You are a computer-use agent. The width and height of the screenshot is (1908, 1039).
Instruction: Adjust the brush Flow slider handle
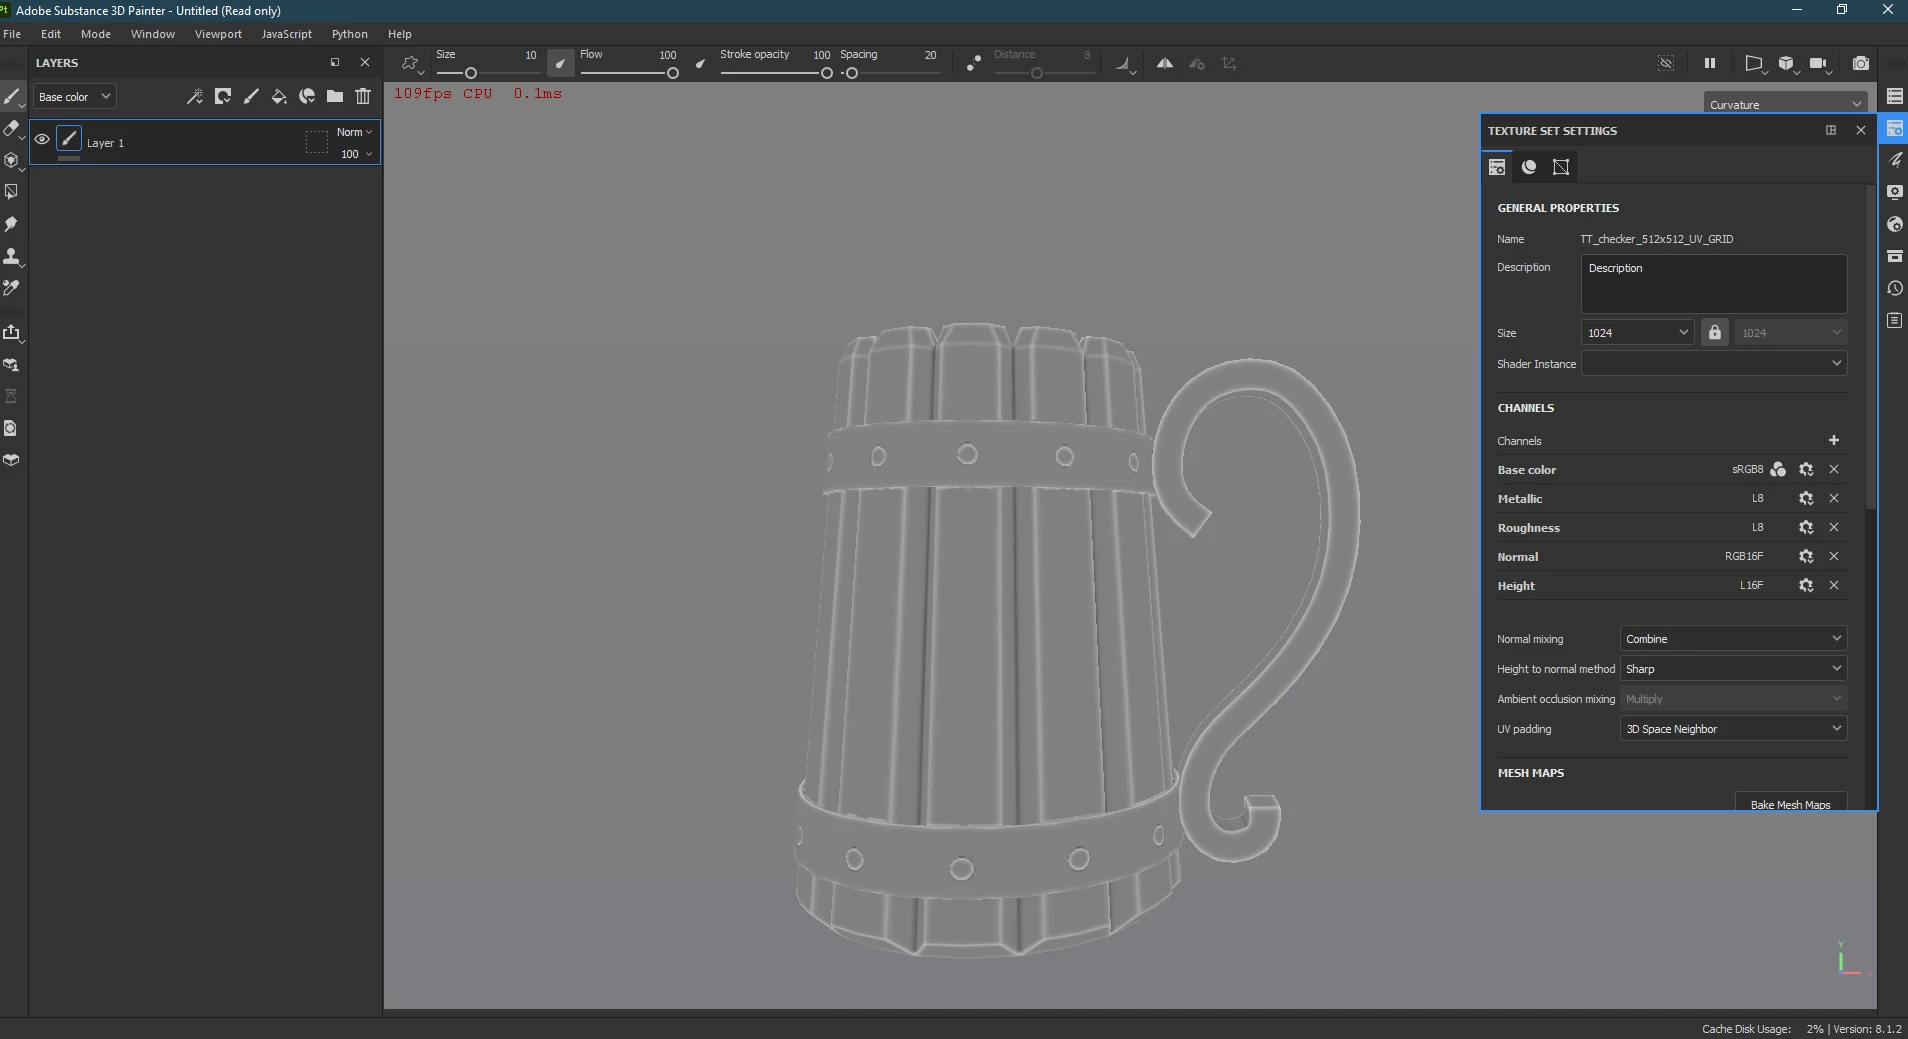(x=672, y=73)
